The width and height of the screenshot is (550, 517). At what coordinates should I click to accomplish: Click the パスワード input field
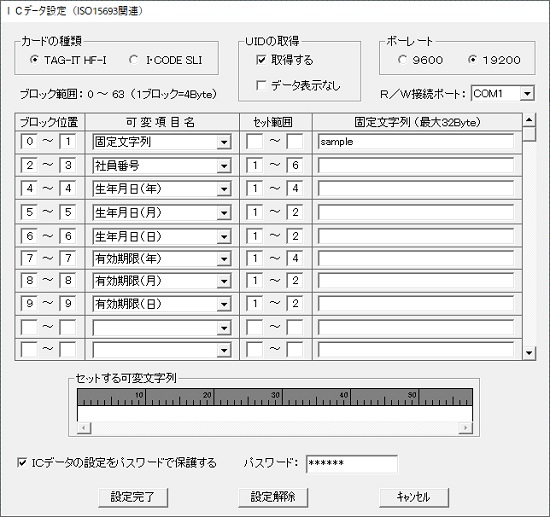click(352, 464)
